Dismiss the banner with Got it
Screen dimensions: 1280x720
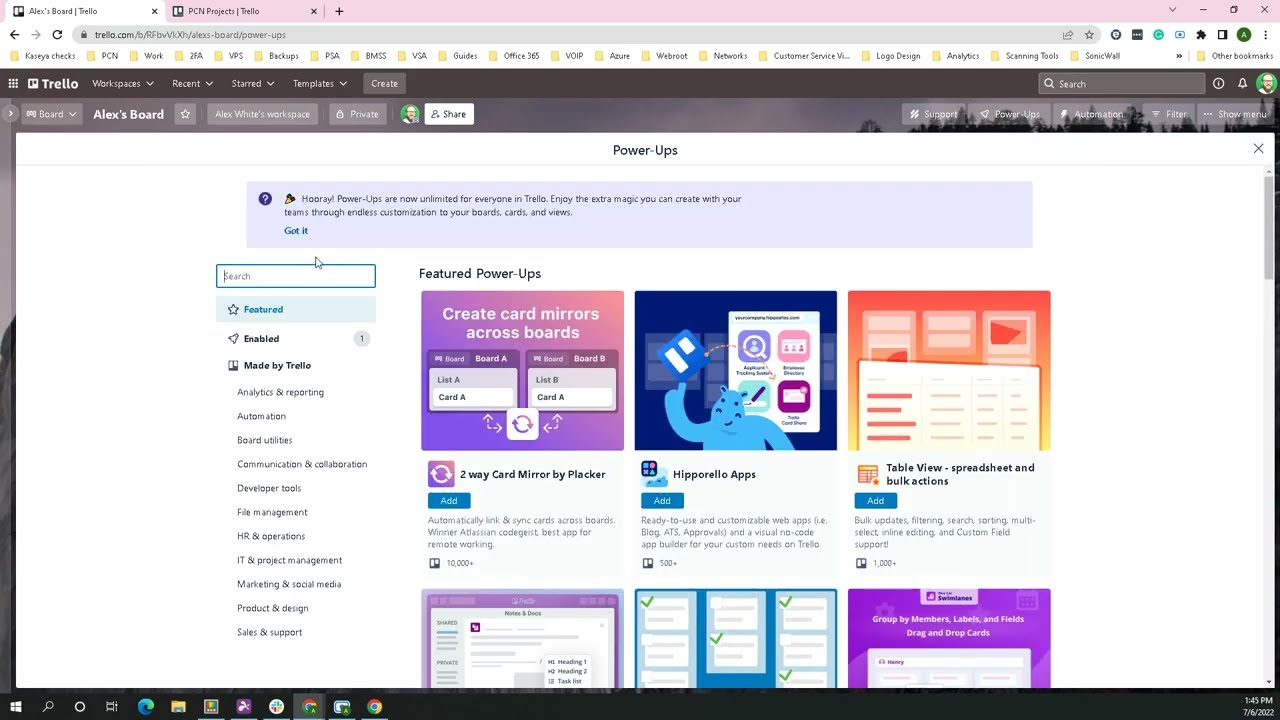[x=296, y=231]
